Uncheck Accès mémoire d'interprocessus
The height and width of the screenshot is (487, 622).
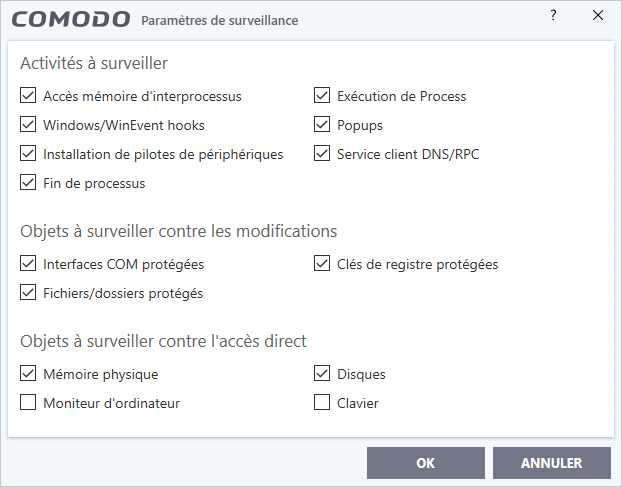(28, 96)
